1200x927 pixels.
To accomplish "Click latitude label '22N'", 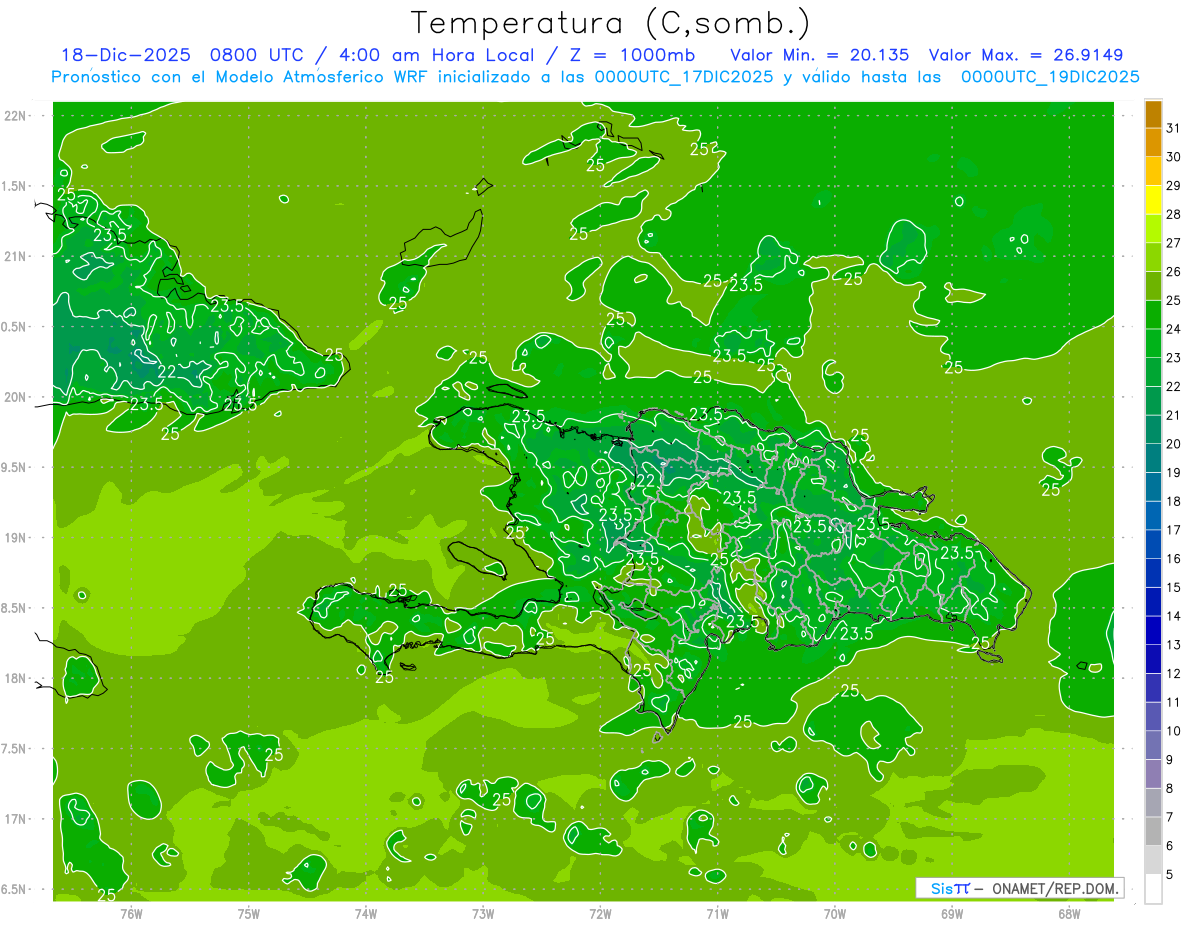I will 16,115.
